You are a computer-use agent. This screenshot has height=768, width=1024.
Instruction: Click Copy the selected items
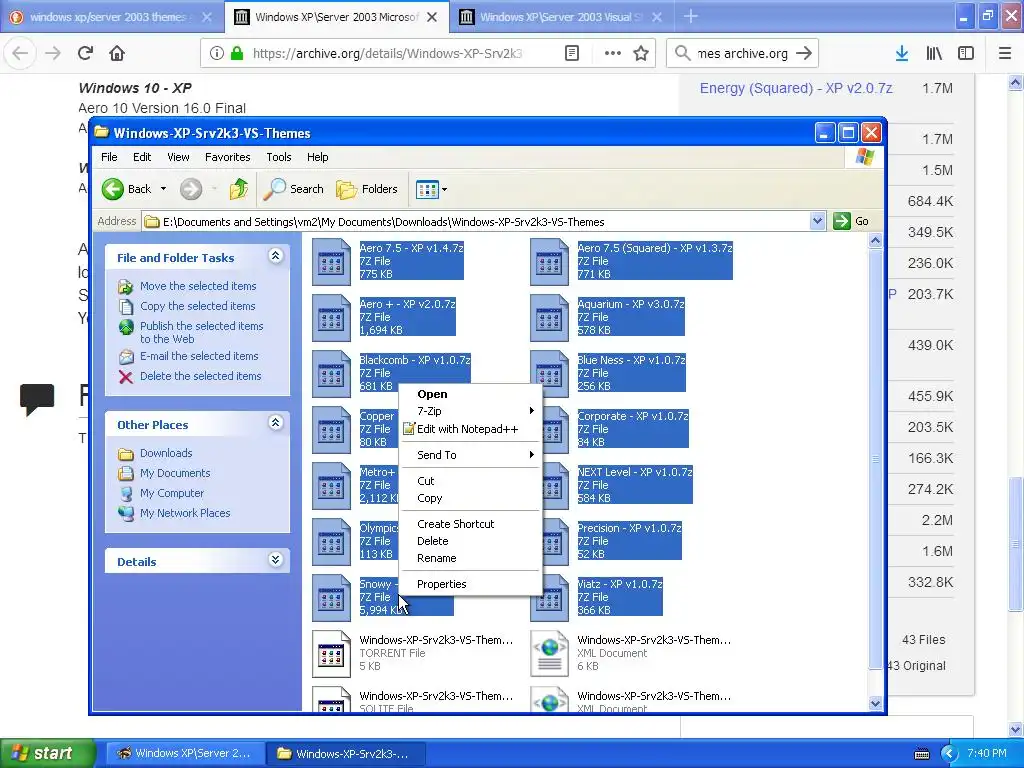(197, 306)
